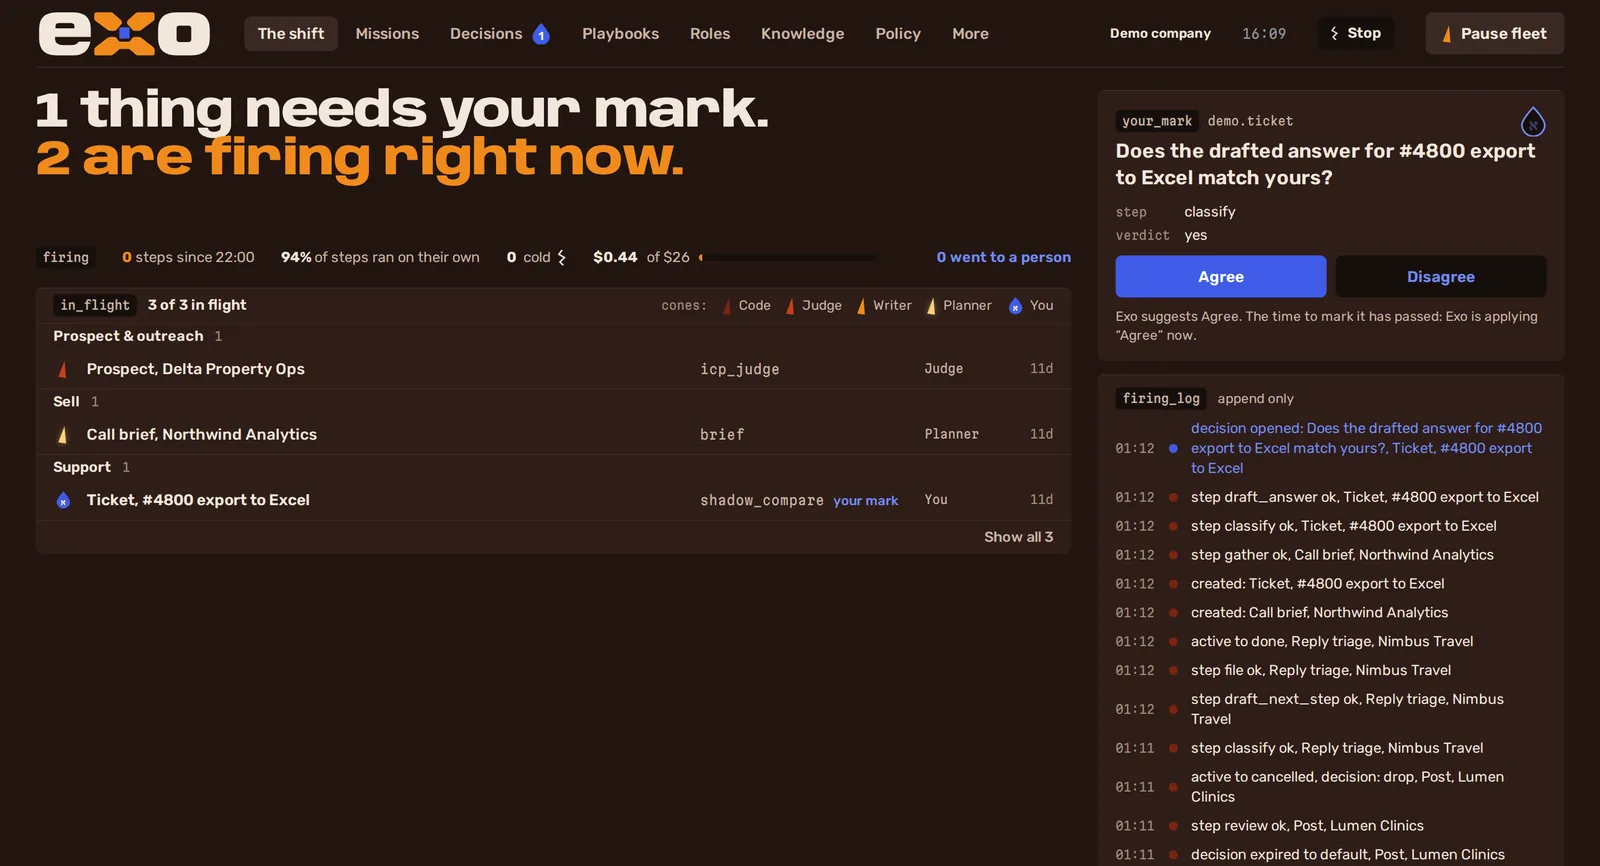Click the spend progress bar of $26
The image size is (1600, 866).
pos(788,258)
